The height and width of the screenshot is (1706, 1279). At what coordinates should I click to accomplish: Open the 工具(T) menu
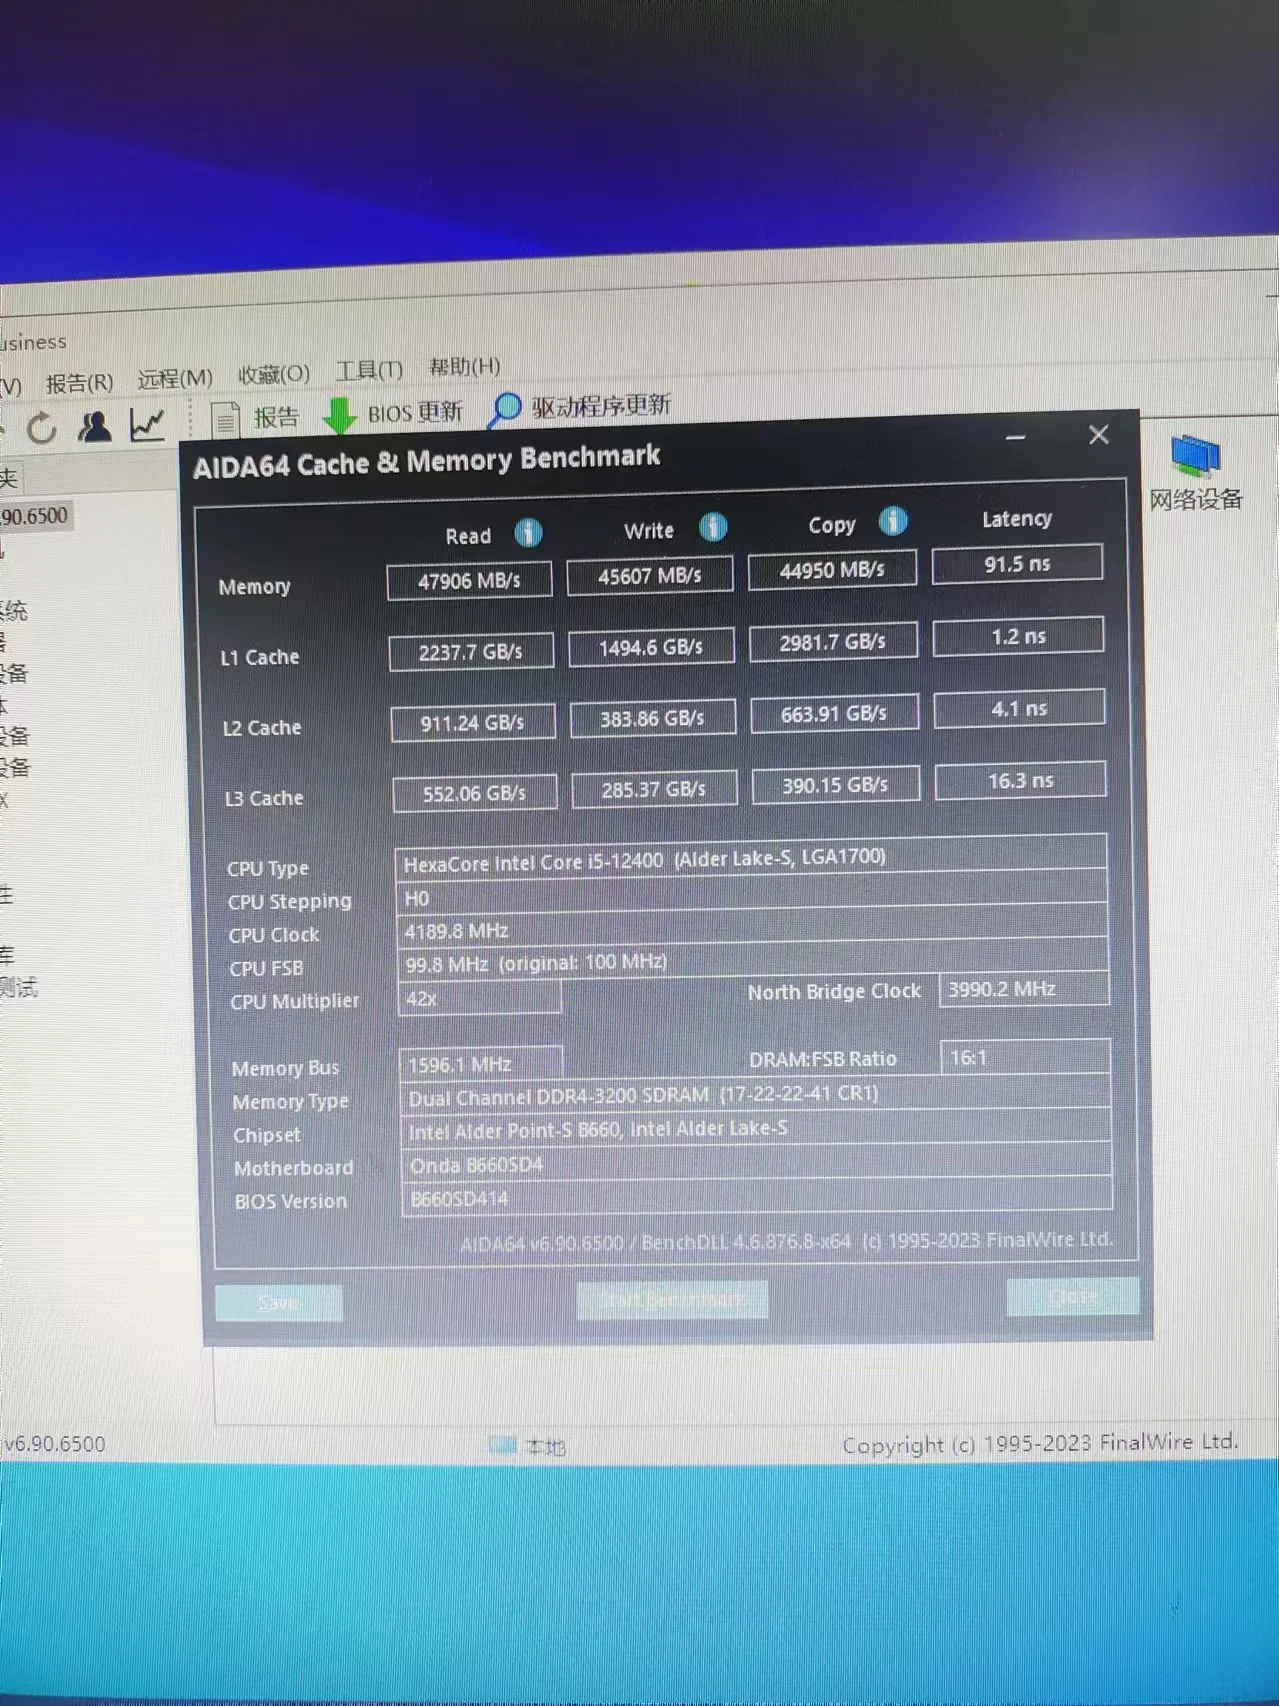click(369, 370)
